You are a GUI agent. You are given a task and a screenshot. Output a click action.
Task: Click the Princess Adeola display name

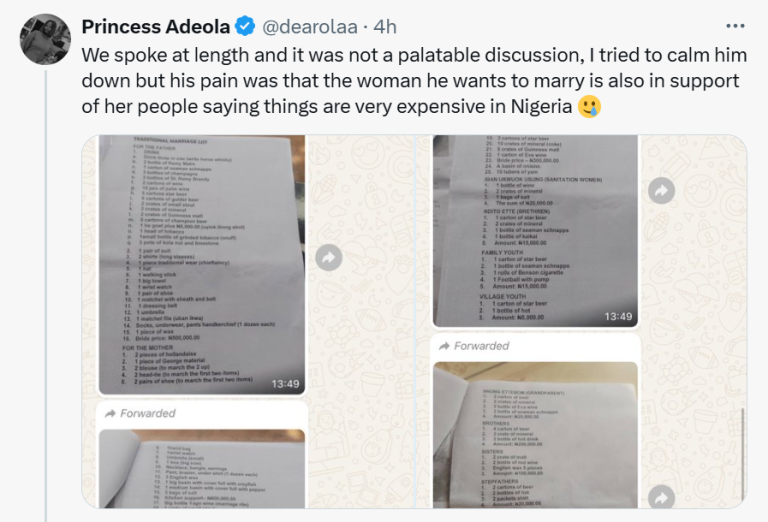click(156, 27)
